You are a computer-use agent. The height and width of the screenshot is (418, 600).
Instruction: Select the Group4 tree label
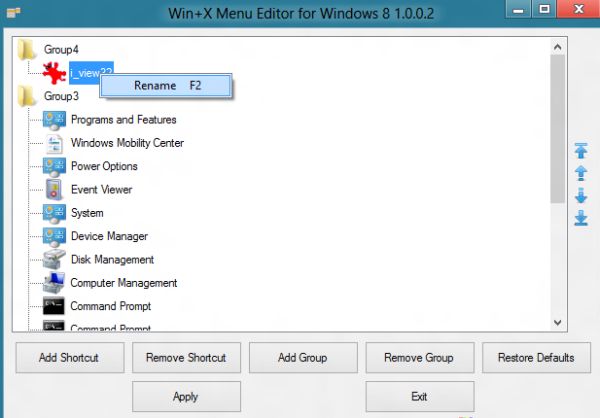click(x=61, y=49)
